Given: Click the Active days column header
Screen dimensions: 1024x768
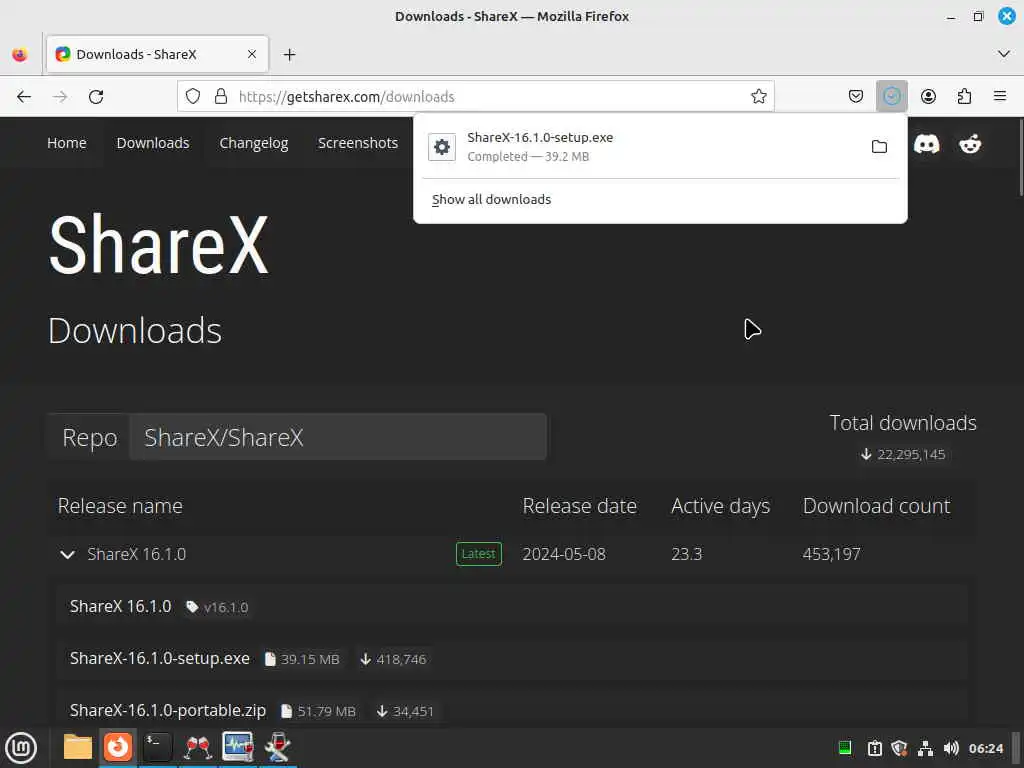Looking at the screenshot, I should (x=720, y=506).
